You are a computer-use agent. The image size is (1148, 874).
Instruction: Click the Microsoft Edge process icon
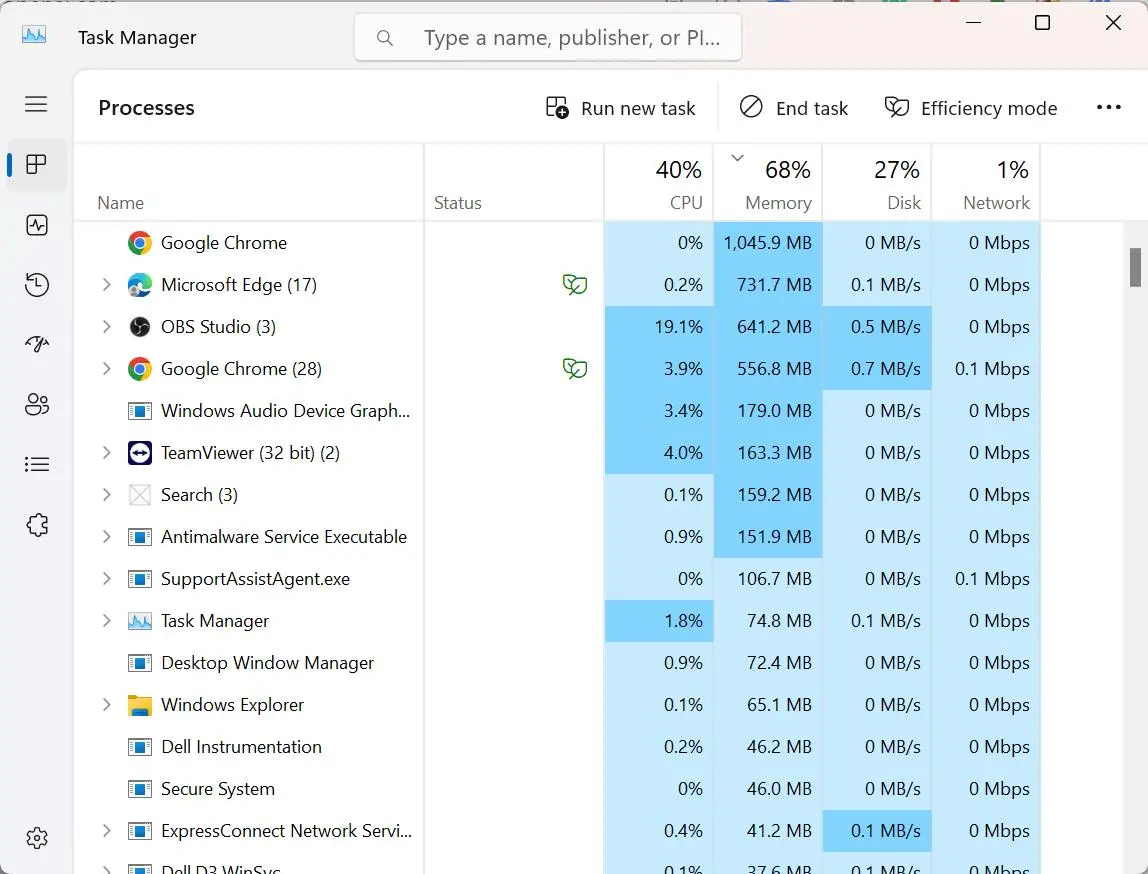[139, 285]
